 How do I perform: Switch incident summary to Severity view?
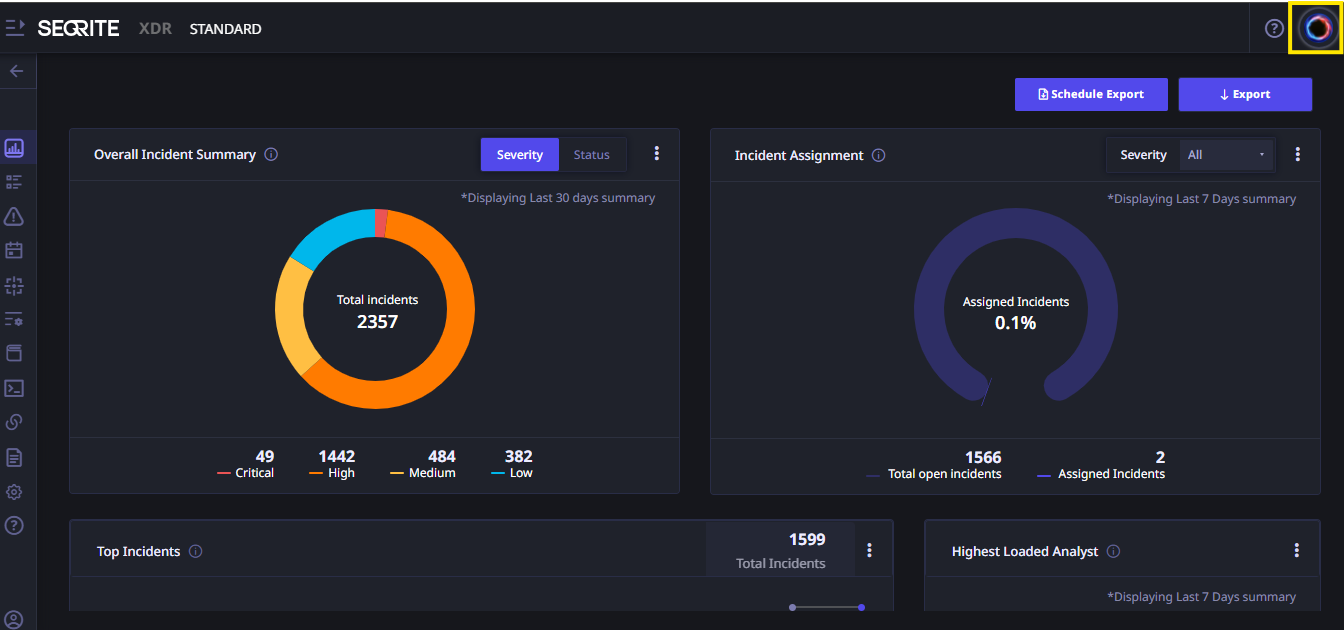519,155
